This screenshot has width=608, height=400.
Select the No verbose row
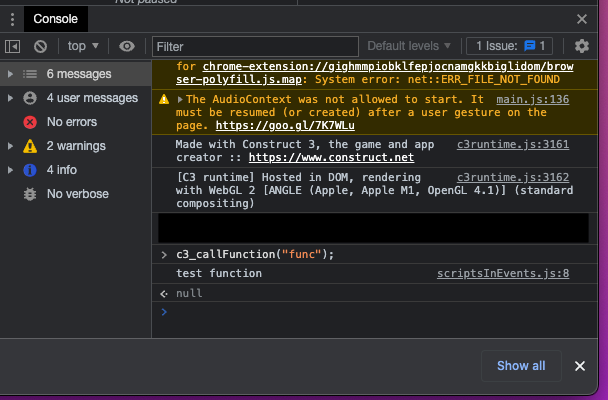click(76, 194)
